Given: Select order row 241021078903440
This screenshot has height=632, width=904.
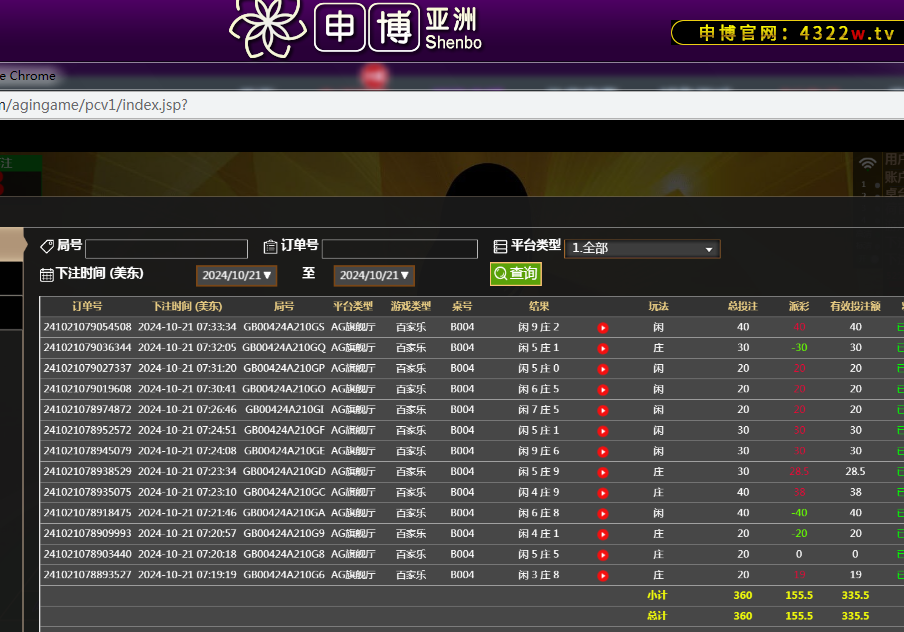Looking at the screenshot, I should tap(87, 555).
